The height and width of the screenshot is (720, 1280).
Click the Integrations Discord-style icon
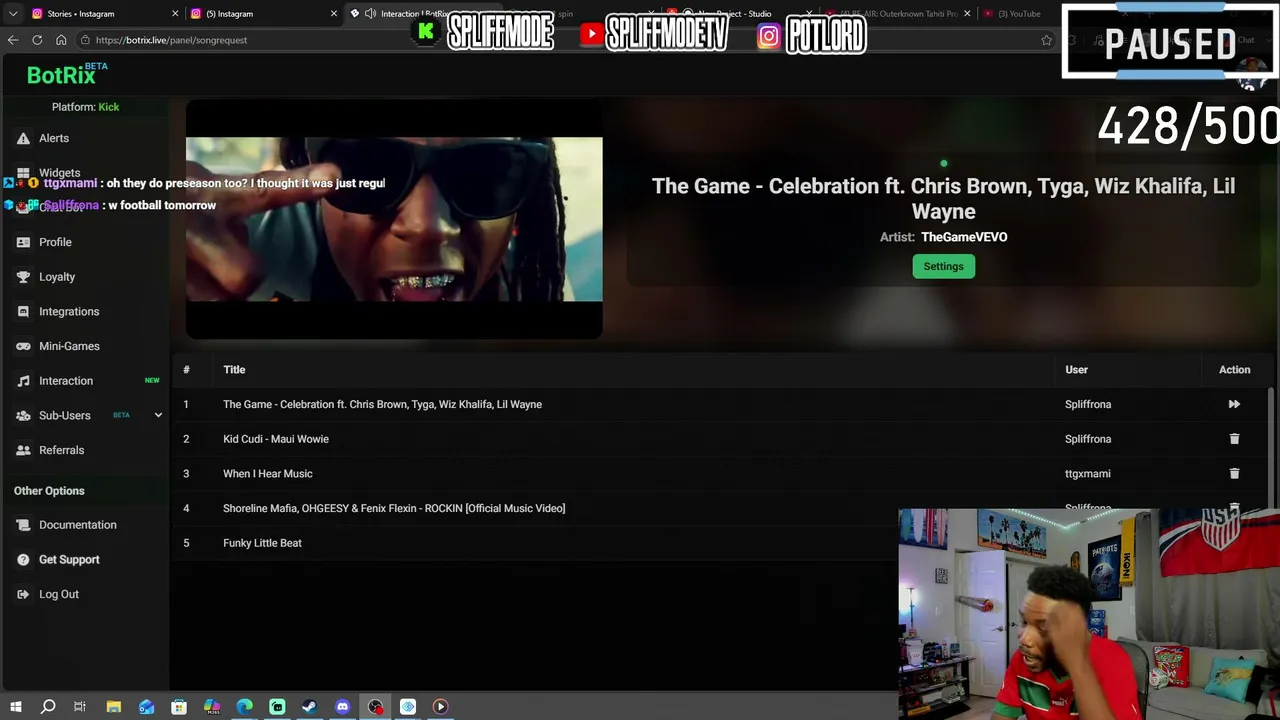pos(23,312)
